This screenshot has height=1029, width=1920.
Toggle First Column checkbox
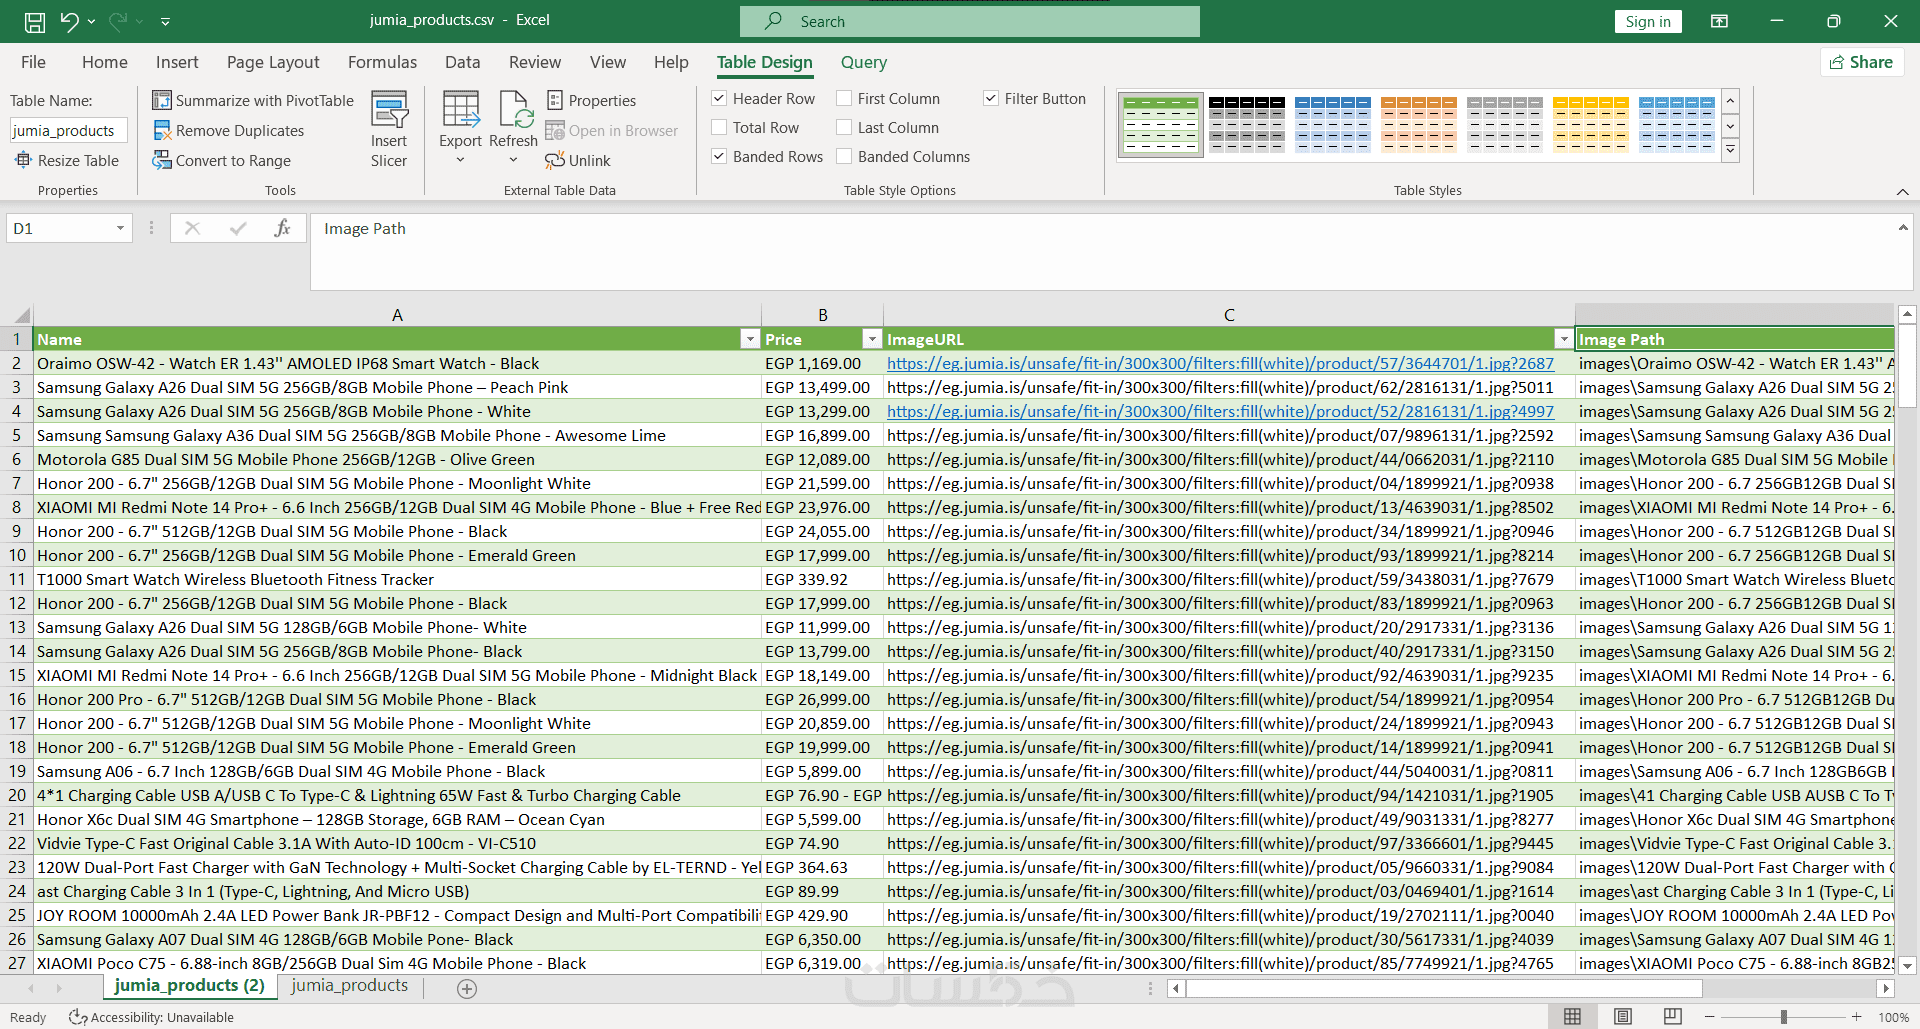844,98
